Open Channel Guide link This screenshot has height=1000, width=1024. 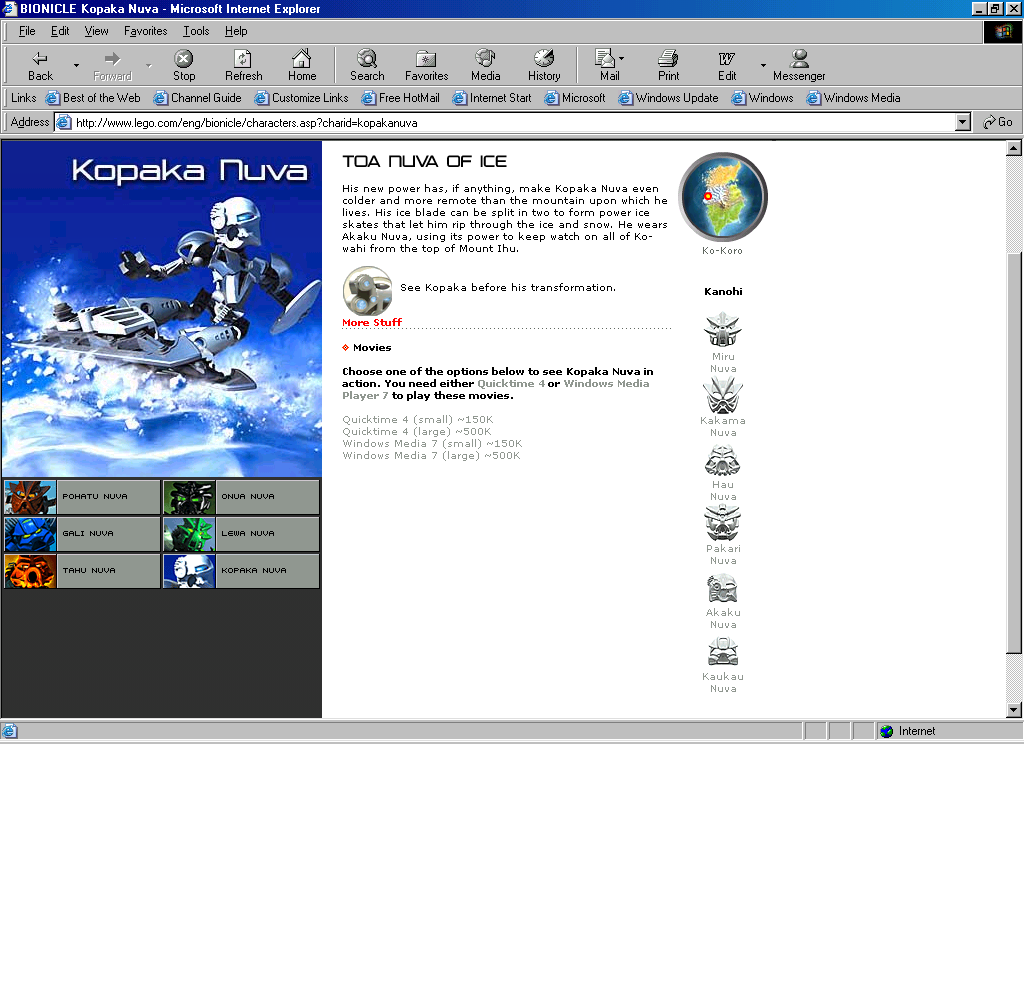click(x=197, y=98)
